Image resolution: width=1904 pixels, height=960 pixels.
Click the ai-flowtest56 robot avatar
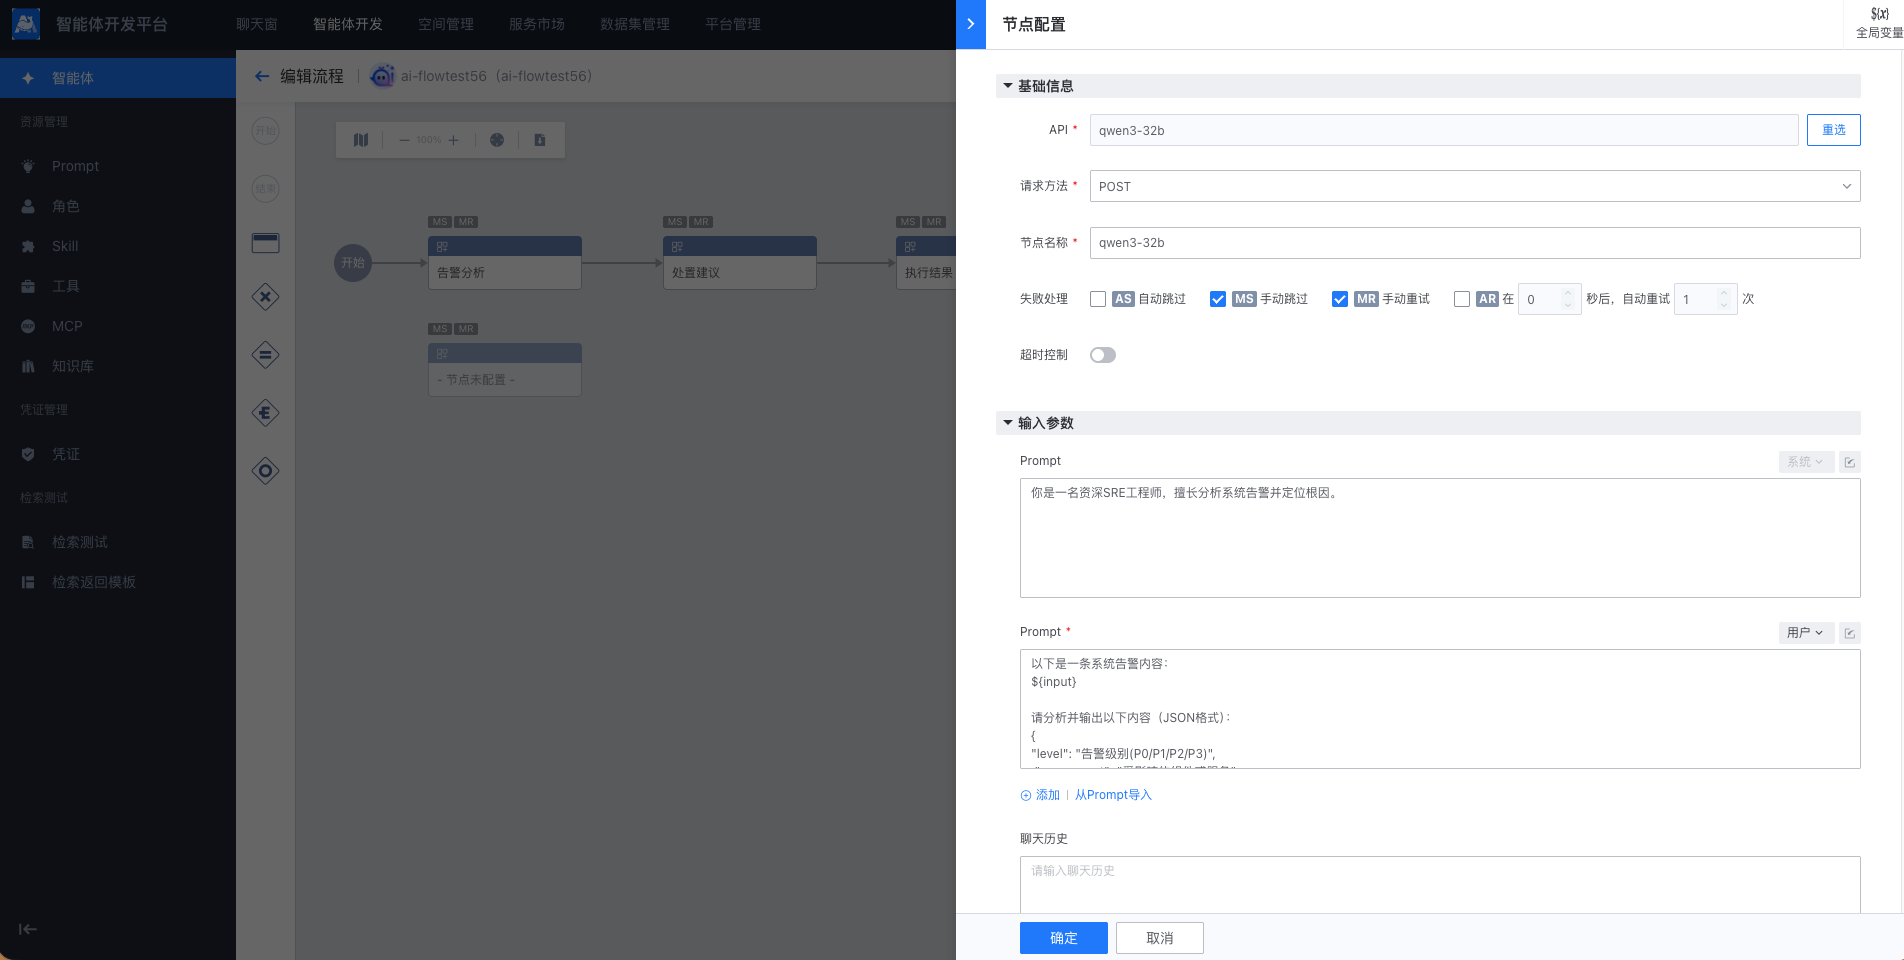382,76
